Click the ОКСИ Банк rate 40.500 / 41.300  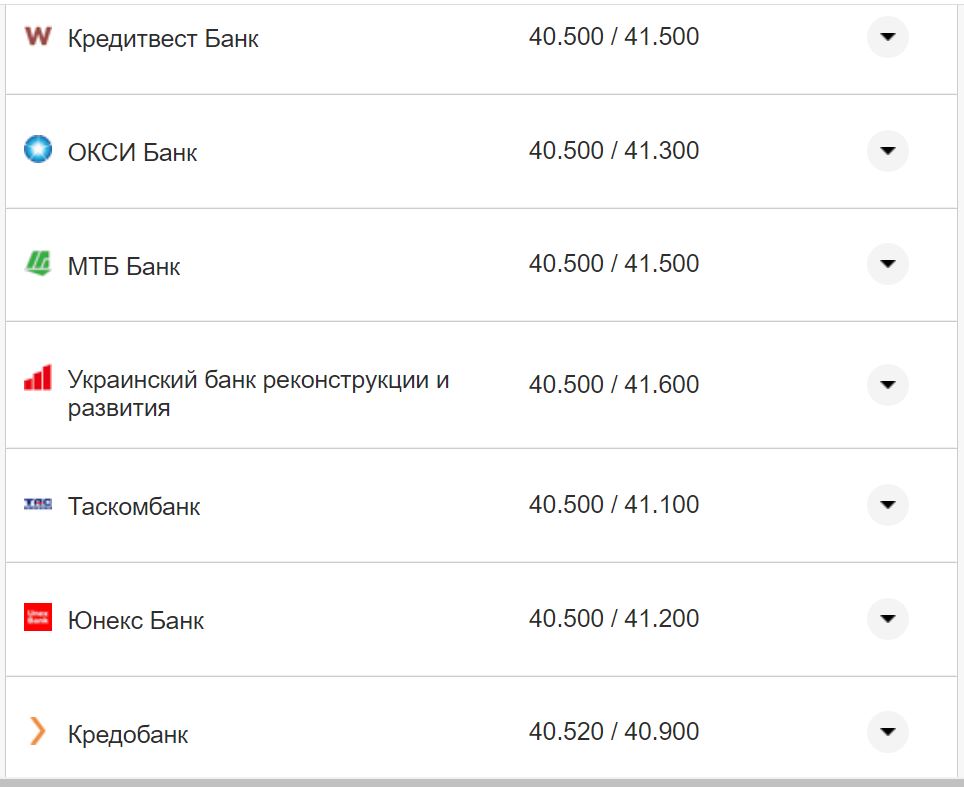pyautogui.click(x=614, y=151)
